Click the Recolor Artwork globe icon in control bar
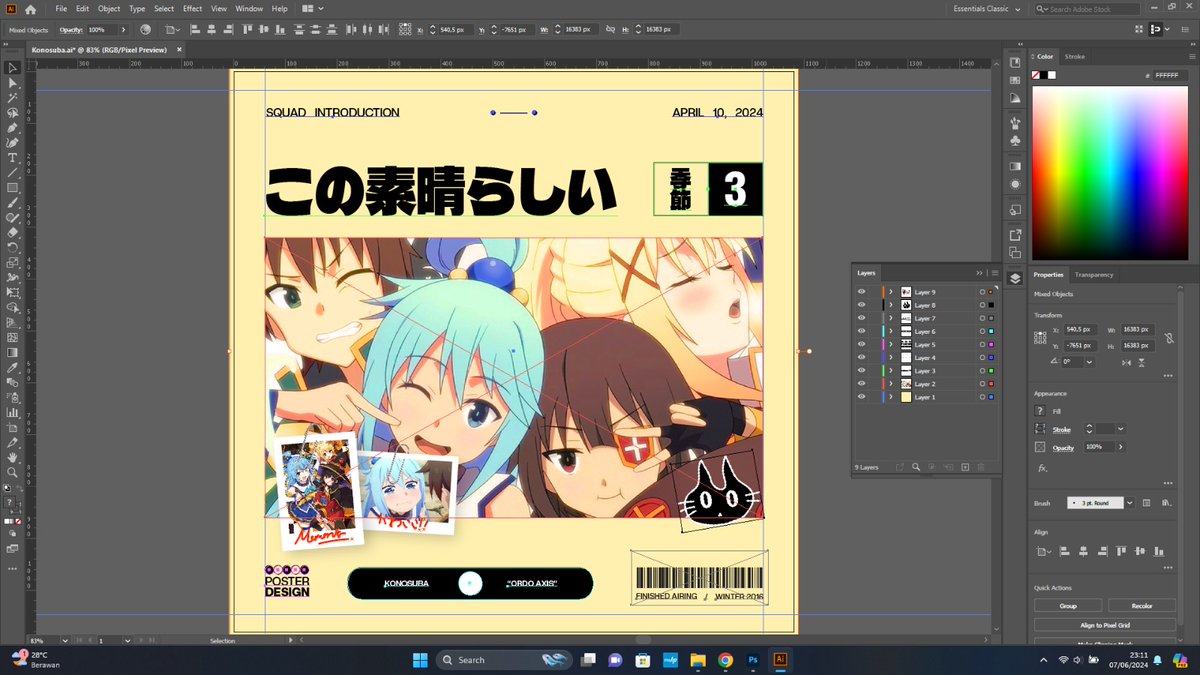The height and width of the screenshot is (675, 1200). (x=146, y=30)
